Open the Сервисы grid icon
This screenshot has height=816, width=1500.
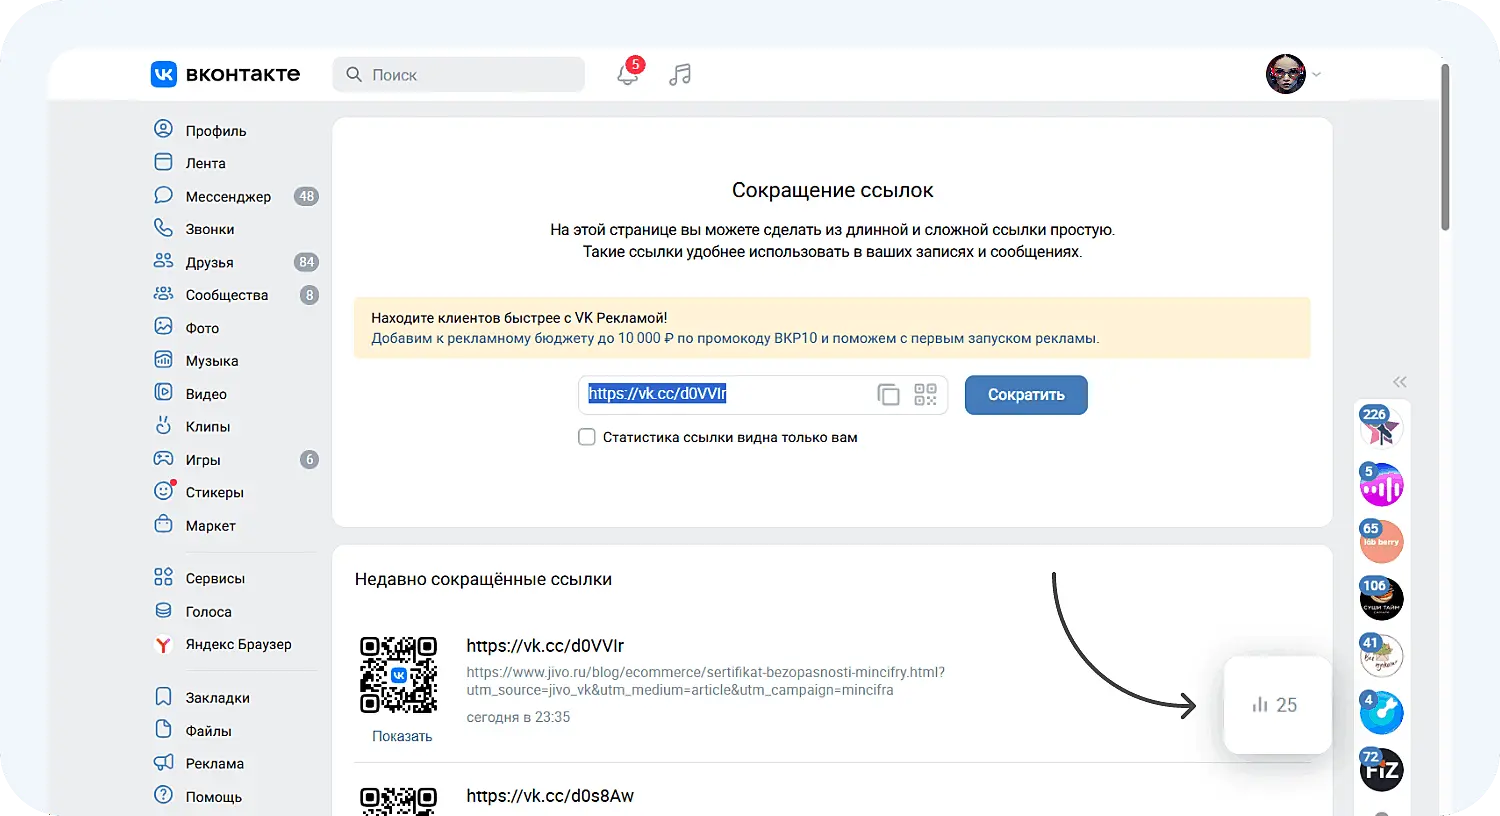click(163, 577)
